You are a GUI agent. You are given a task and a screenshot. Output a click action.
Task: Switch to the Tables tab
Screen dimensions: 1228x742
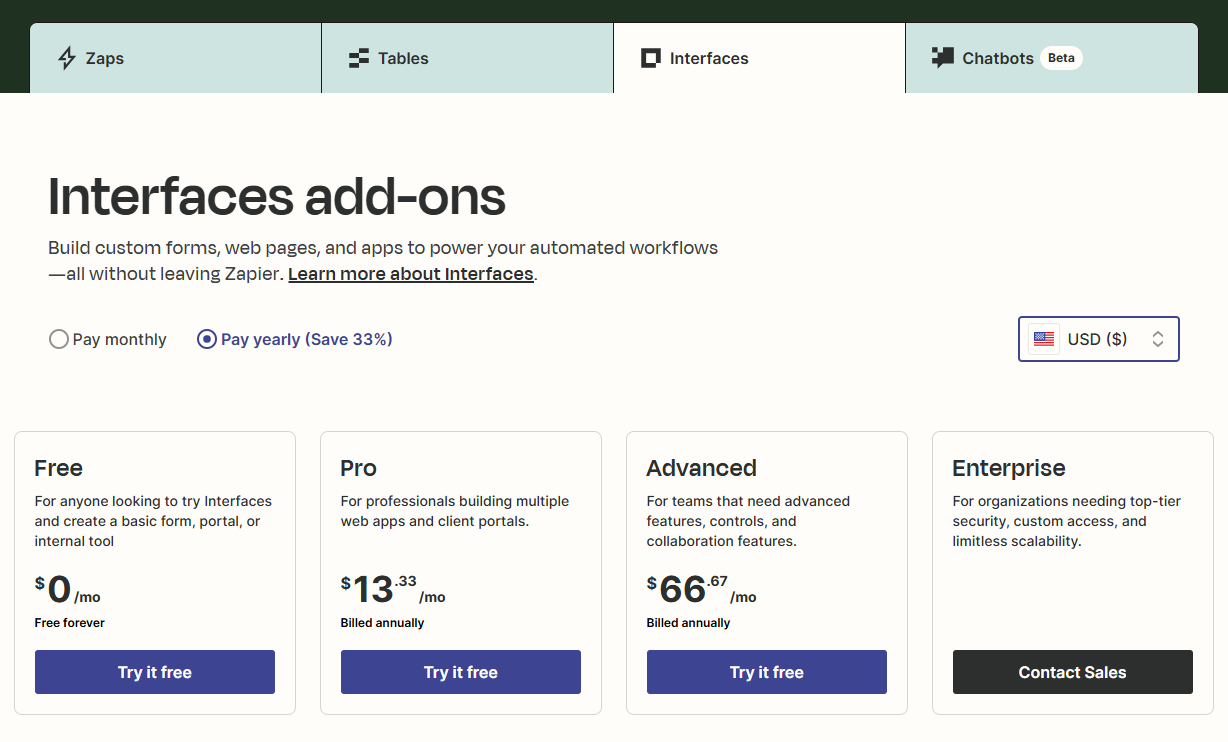(467, 58)
